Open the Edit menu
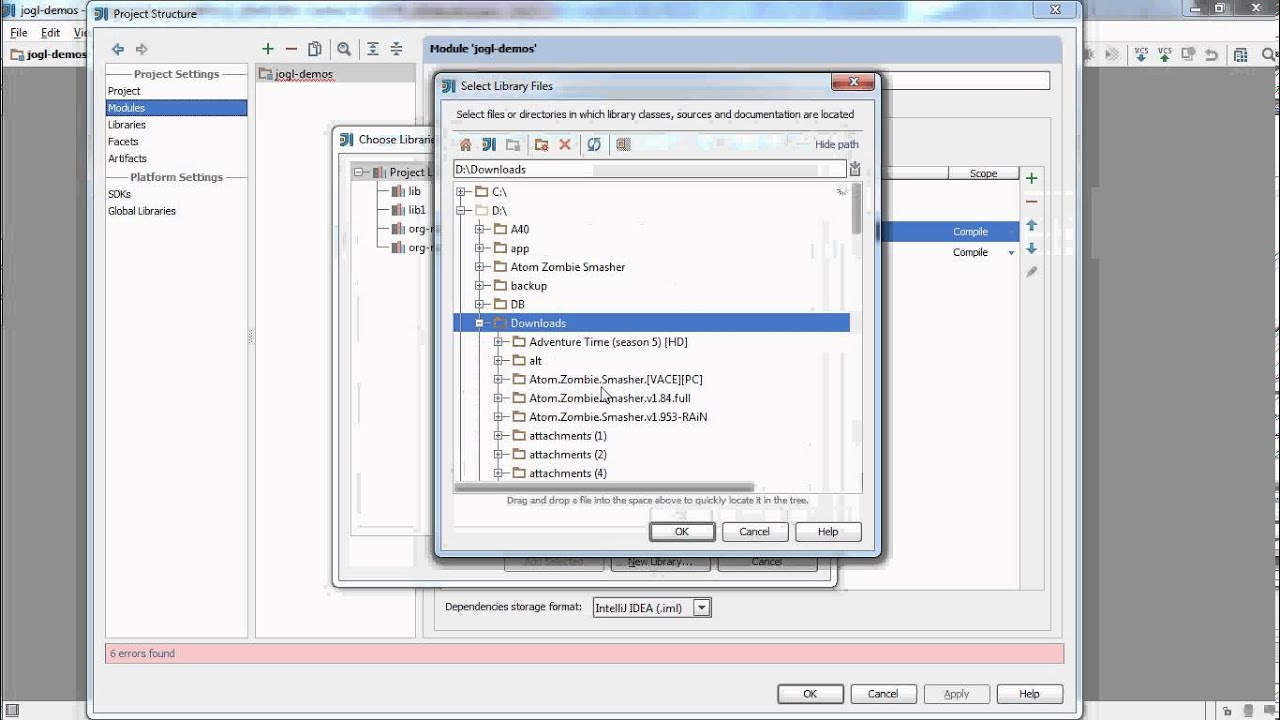This screenshot has height=720, width=1280. point(51,33)
